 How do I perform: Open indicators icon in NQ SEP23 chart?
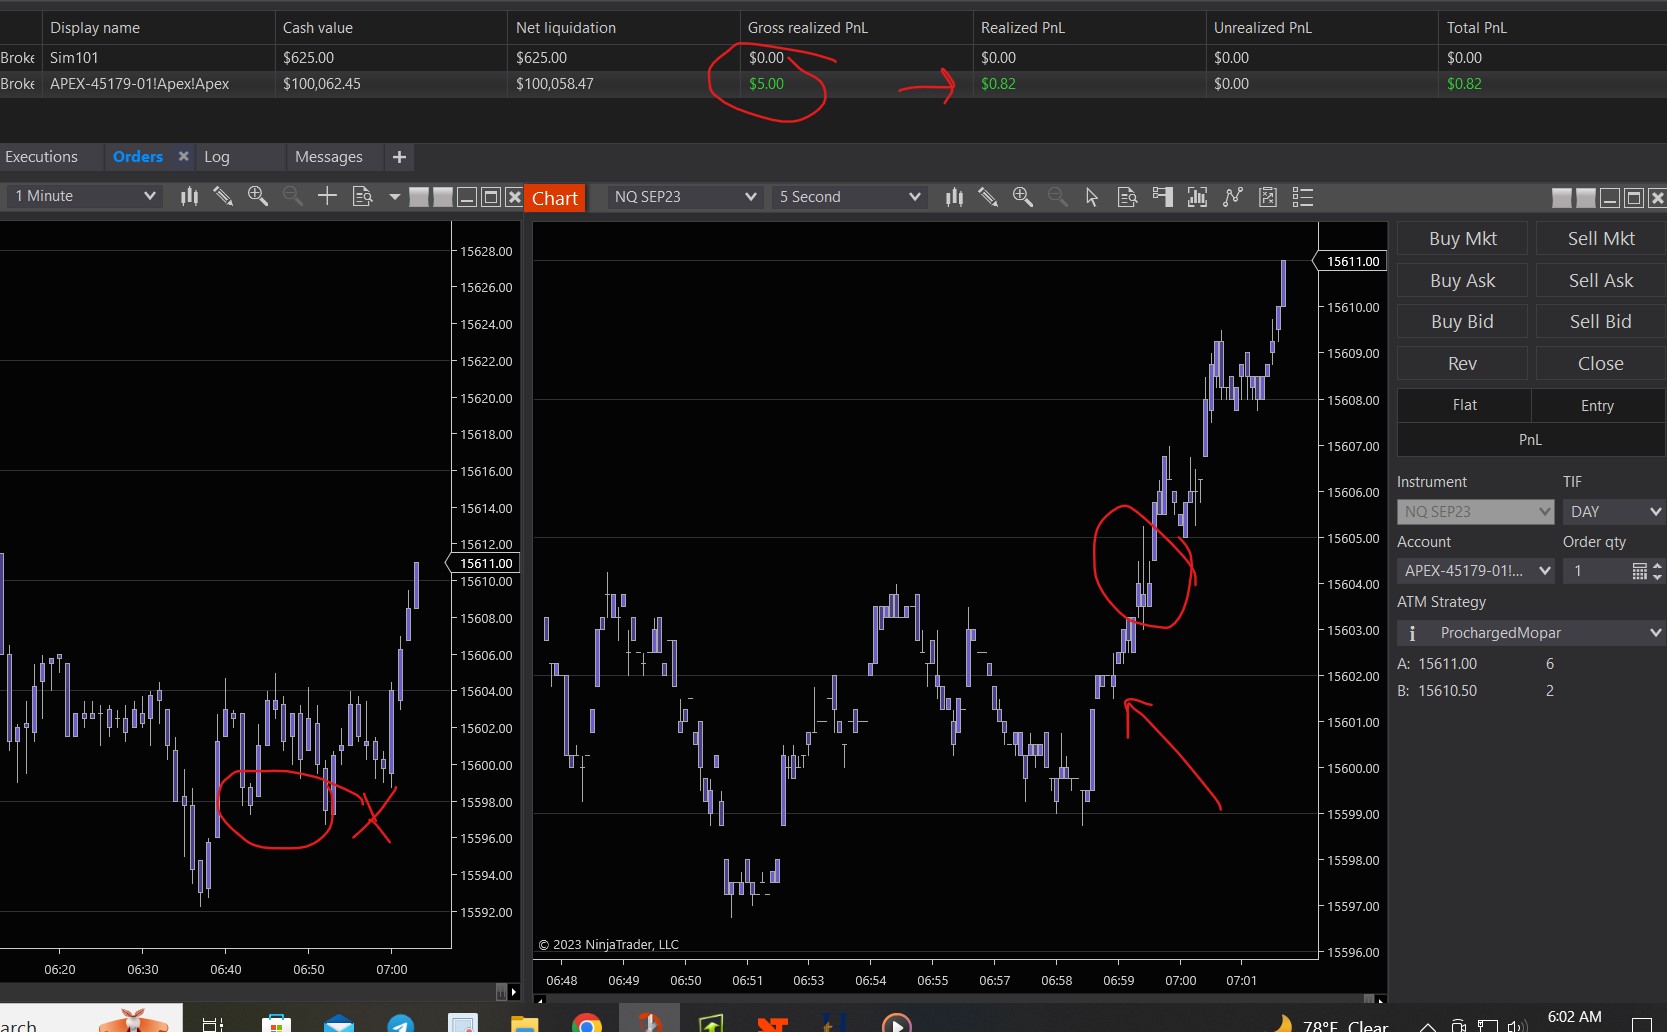1197,197
